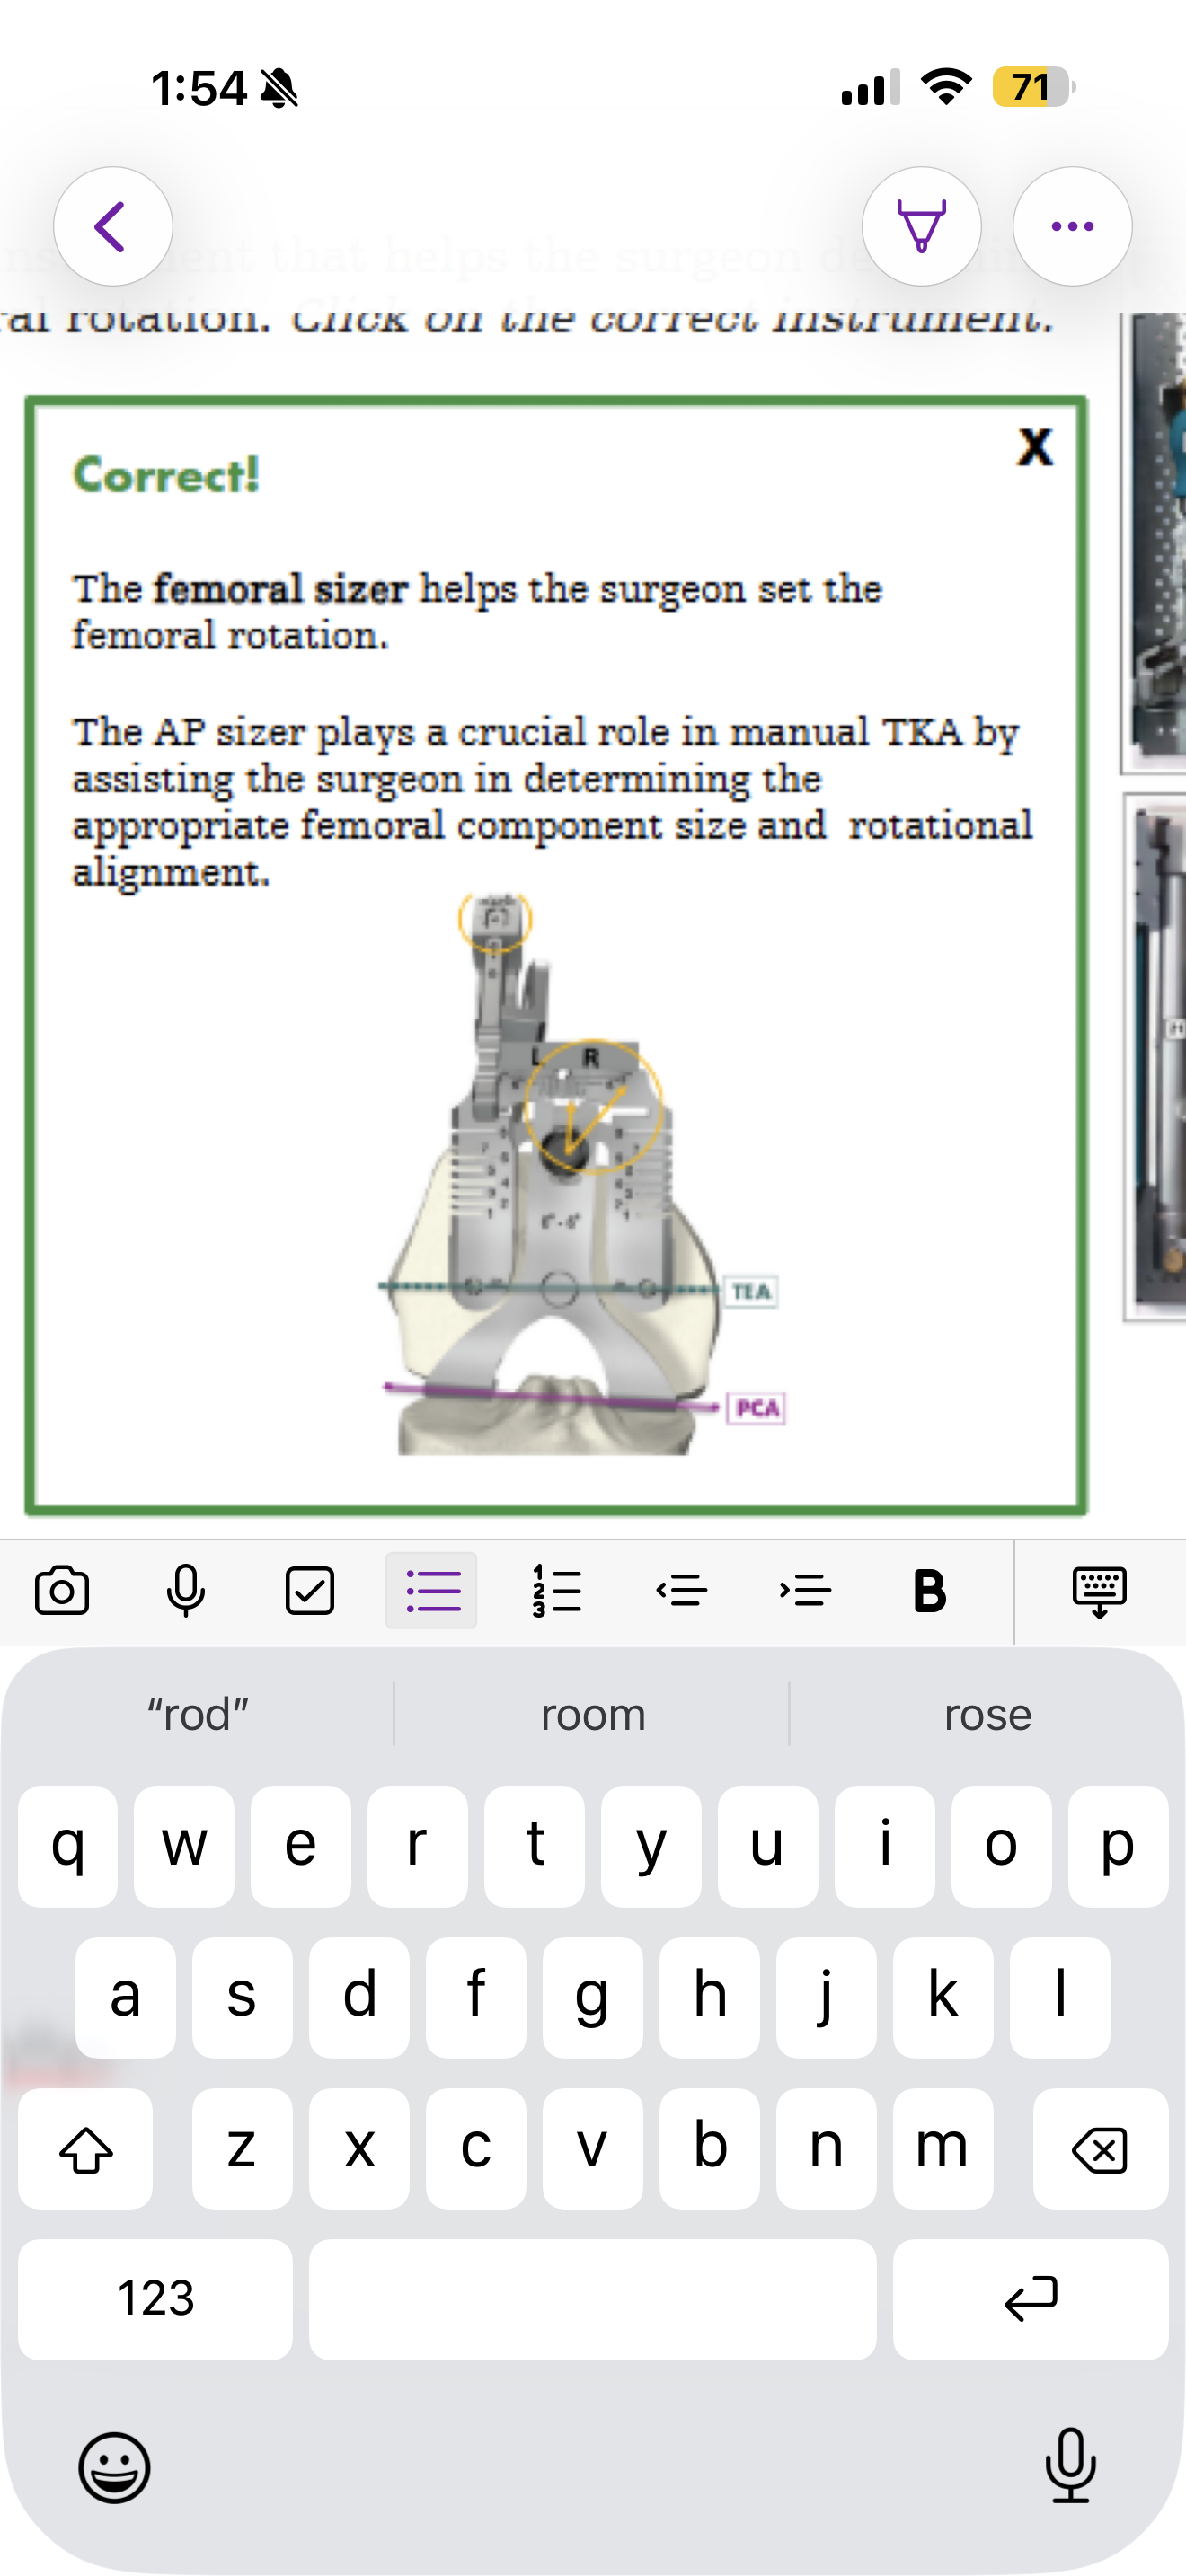Screen dimensions: 1186x2576
Task: Open the highlighter marker tool
Action: [x=921, y=227]
